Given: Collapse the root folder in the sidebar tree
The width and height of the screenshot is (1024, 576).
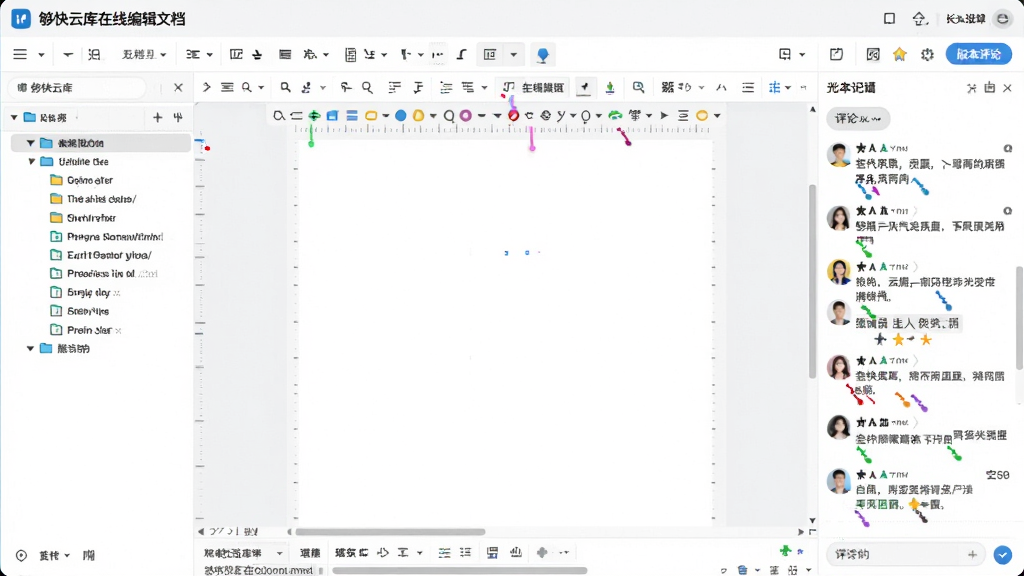Looking at the screenshot, I should (14, 118).
